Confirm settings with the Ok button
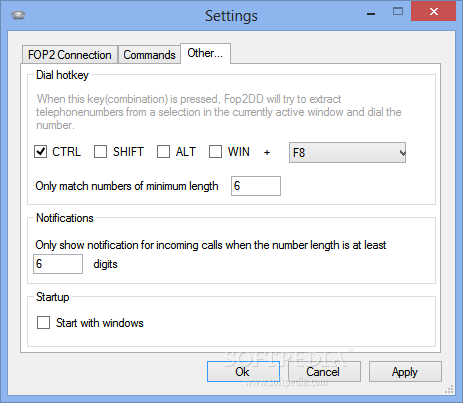The height and width of the screenshot is (403, 463). click(x=243, y=372)
